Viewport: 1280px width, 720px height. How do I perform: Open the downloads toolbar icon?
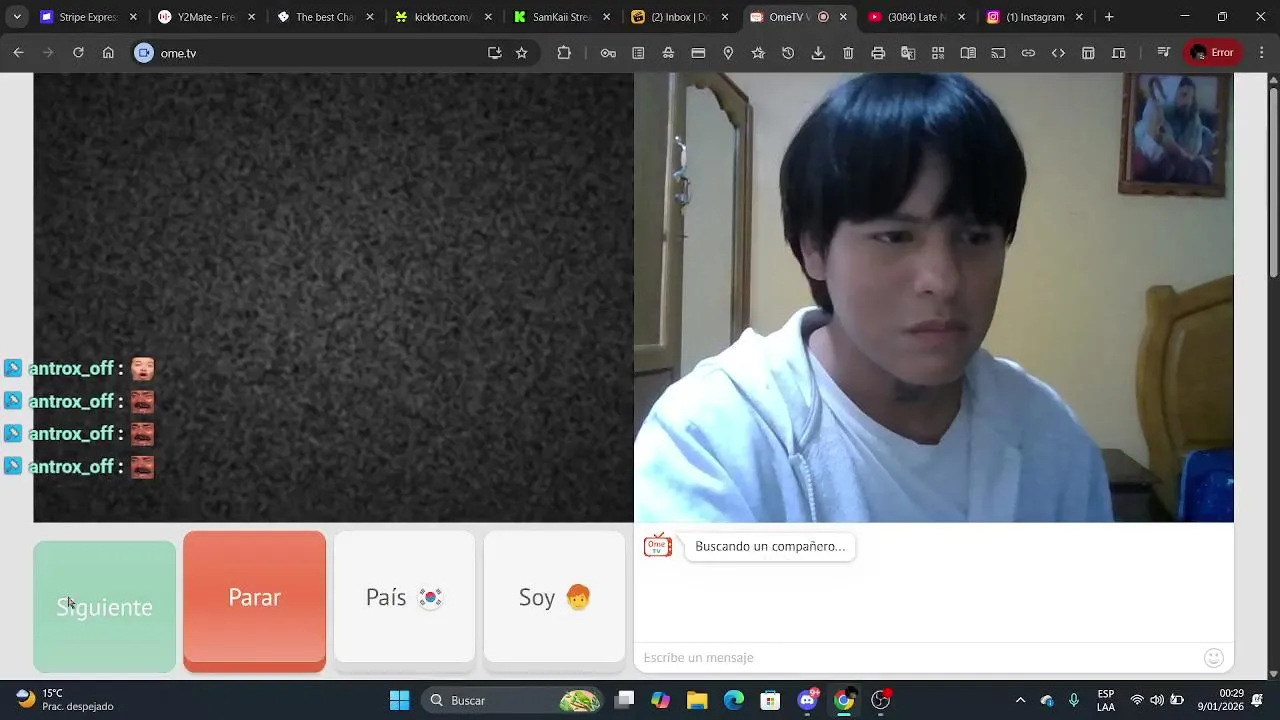pos(818,53)
